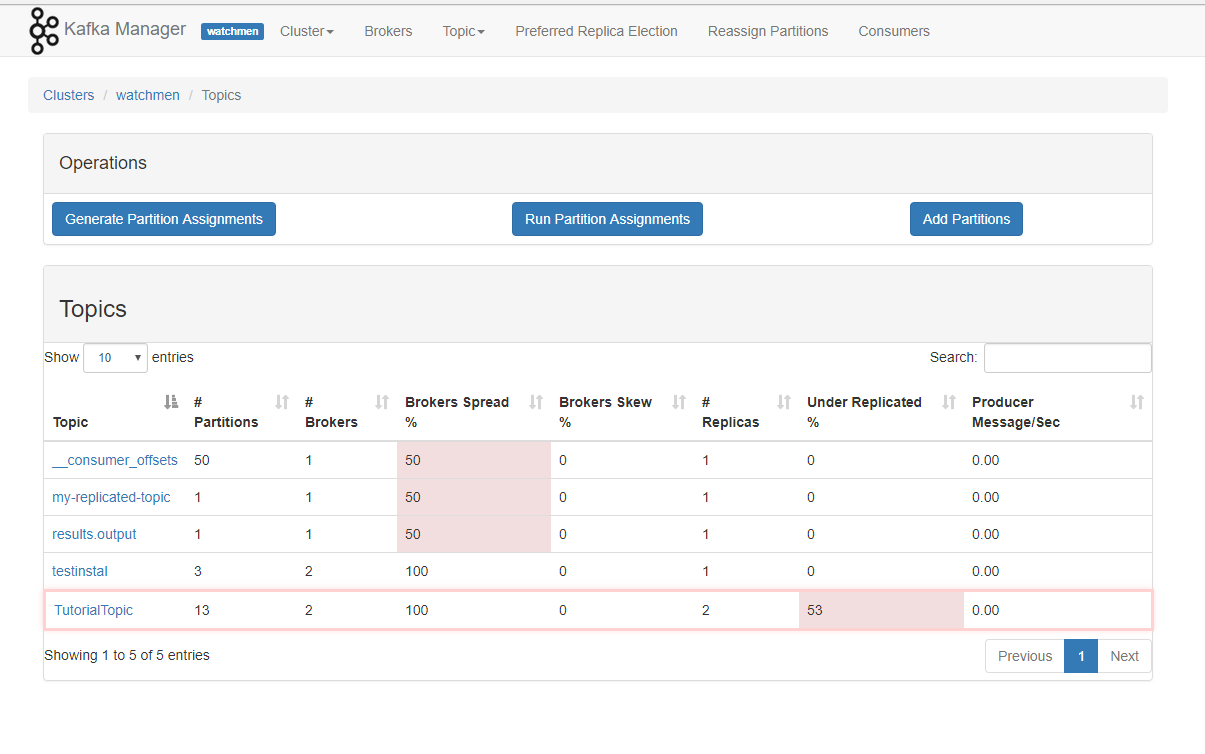
Task: Sort by # Partitions column icon
Action: (x=282, y=402)
